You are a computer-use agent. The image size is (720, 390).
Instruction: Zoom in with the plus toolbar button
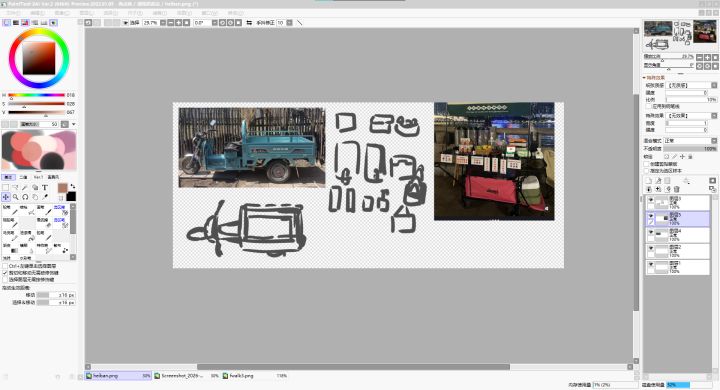(x=179, y=23)
